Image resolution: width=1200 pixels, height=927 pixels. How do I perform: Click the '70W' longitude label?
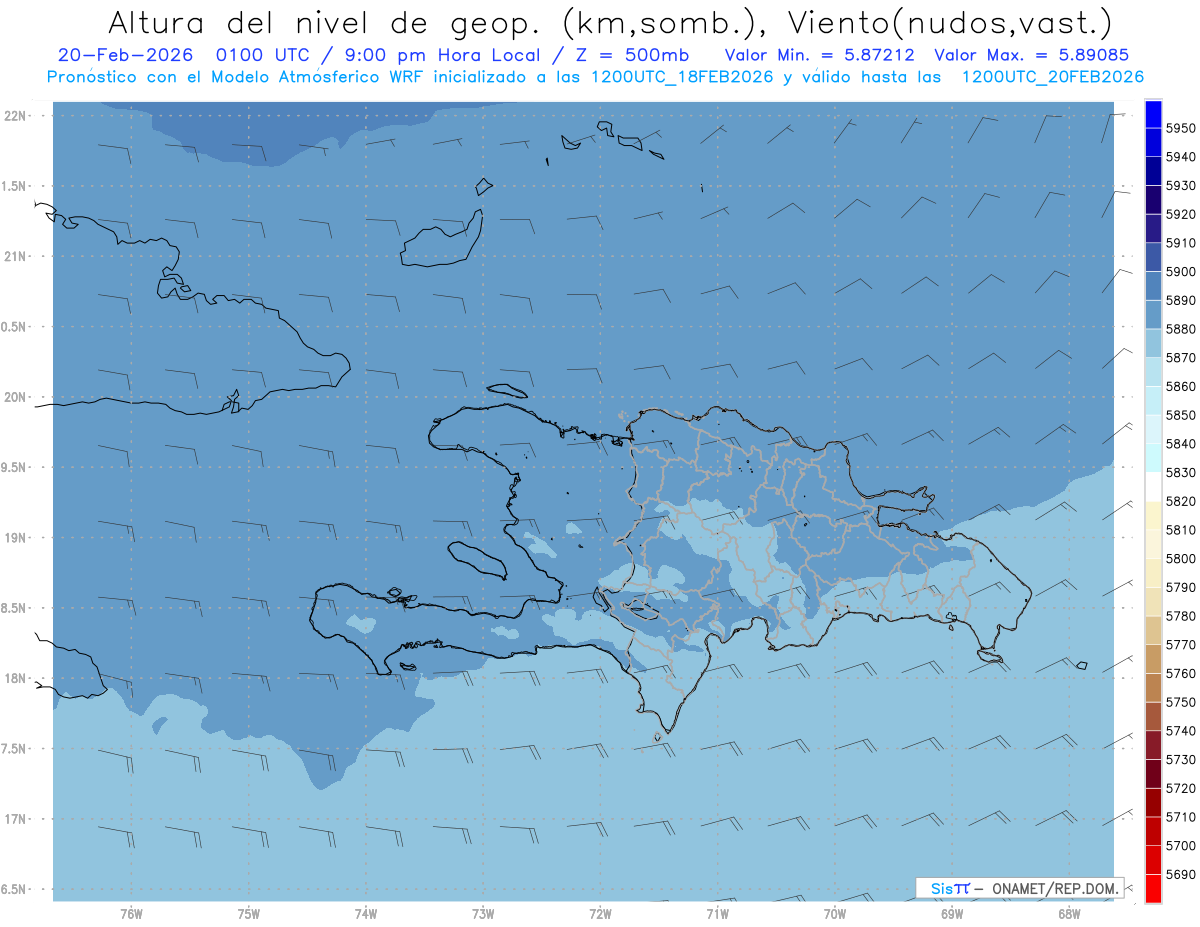[x=834, y=913]
